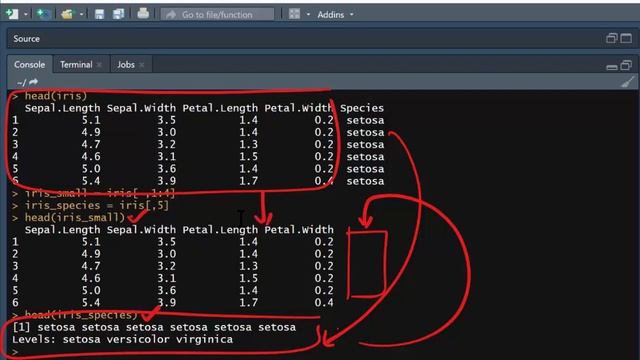Click the Save floppy disk icon
This screenshot has width=640, height=360.
coord(99,15)
